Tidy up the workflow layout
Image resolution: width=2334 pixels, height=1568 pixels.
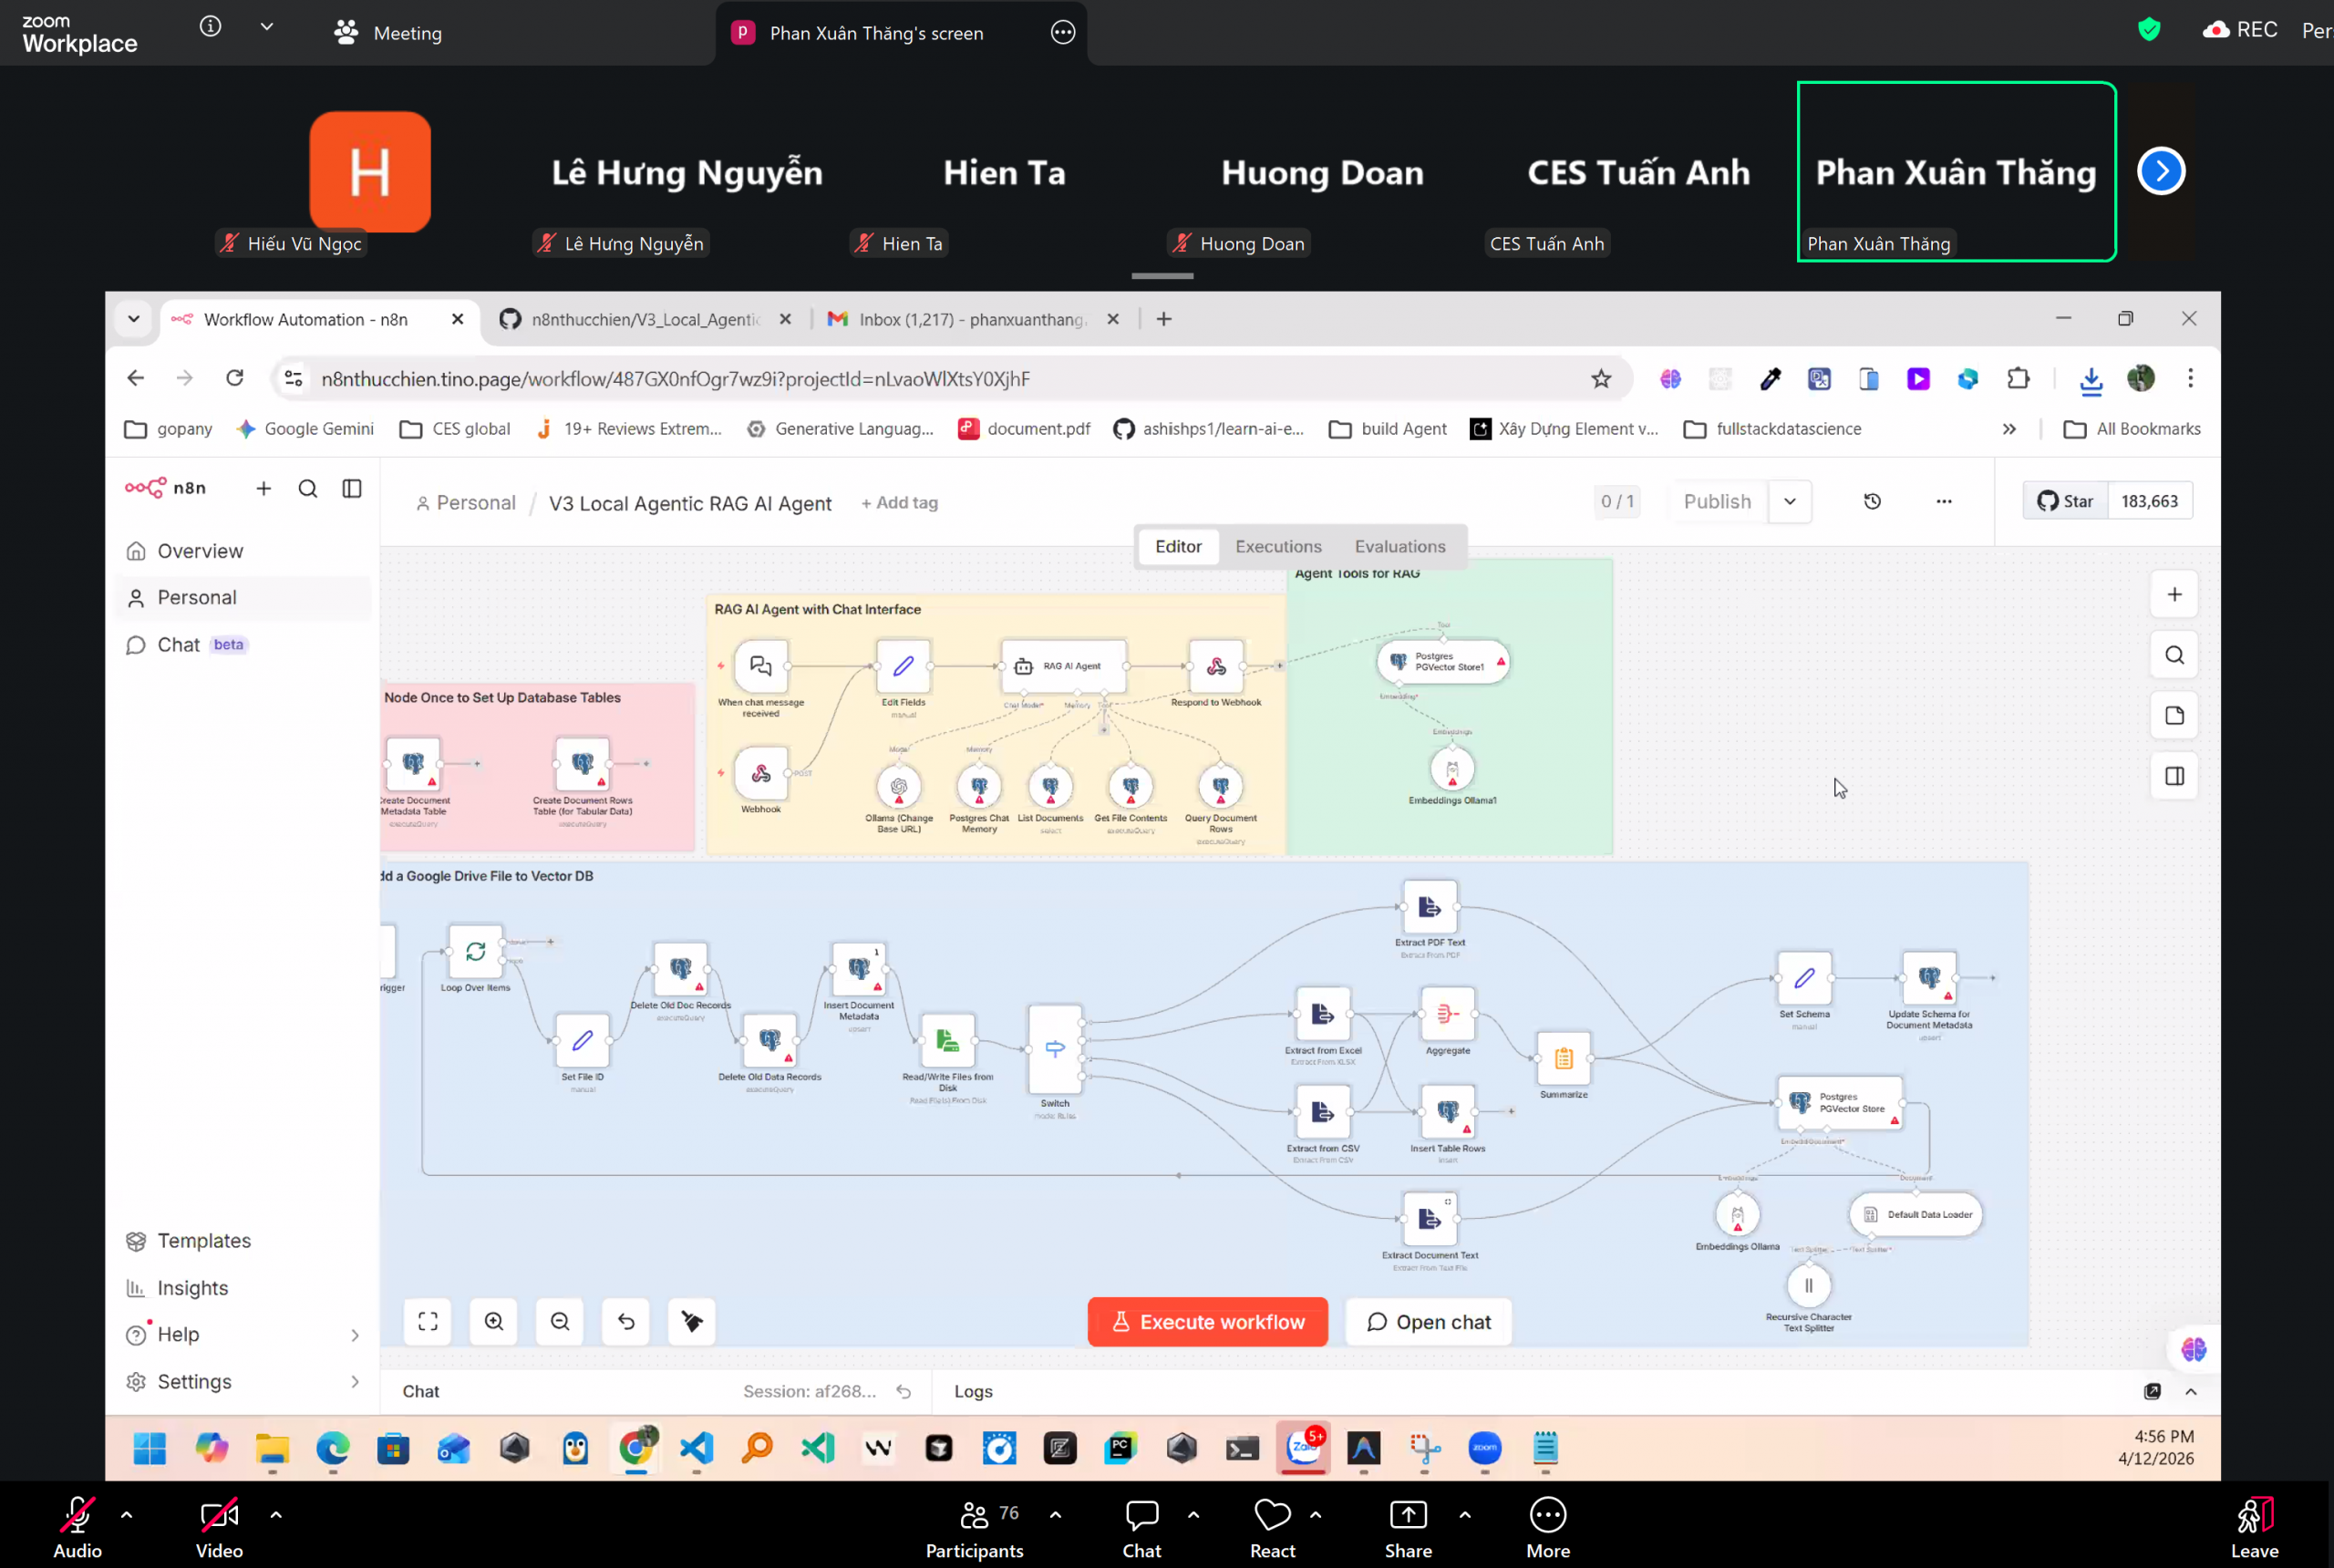[691, 1321]
